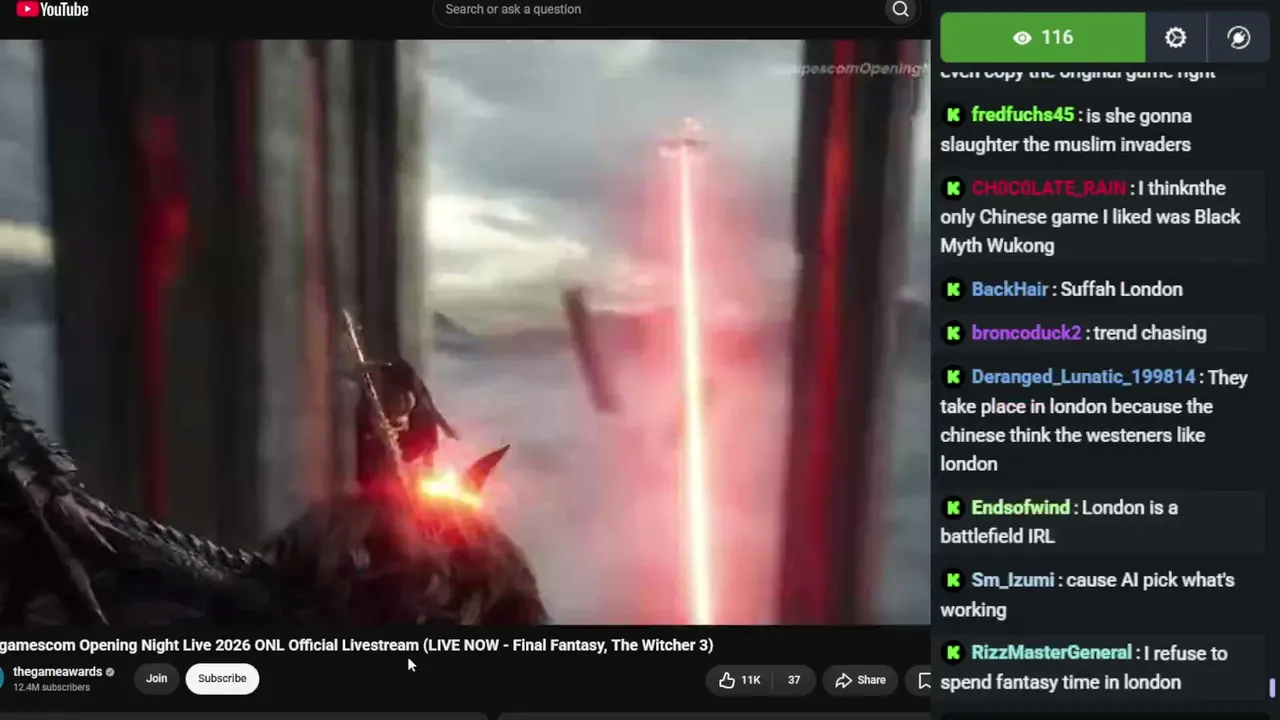Click the search magnifier icon
The height and width of the screenshot is (720, 1280).
click(900, 10)
